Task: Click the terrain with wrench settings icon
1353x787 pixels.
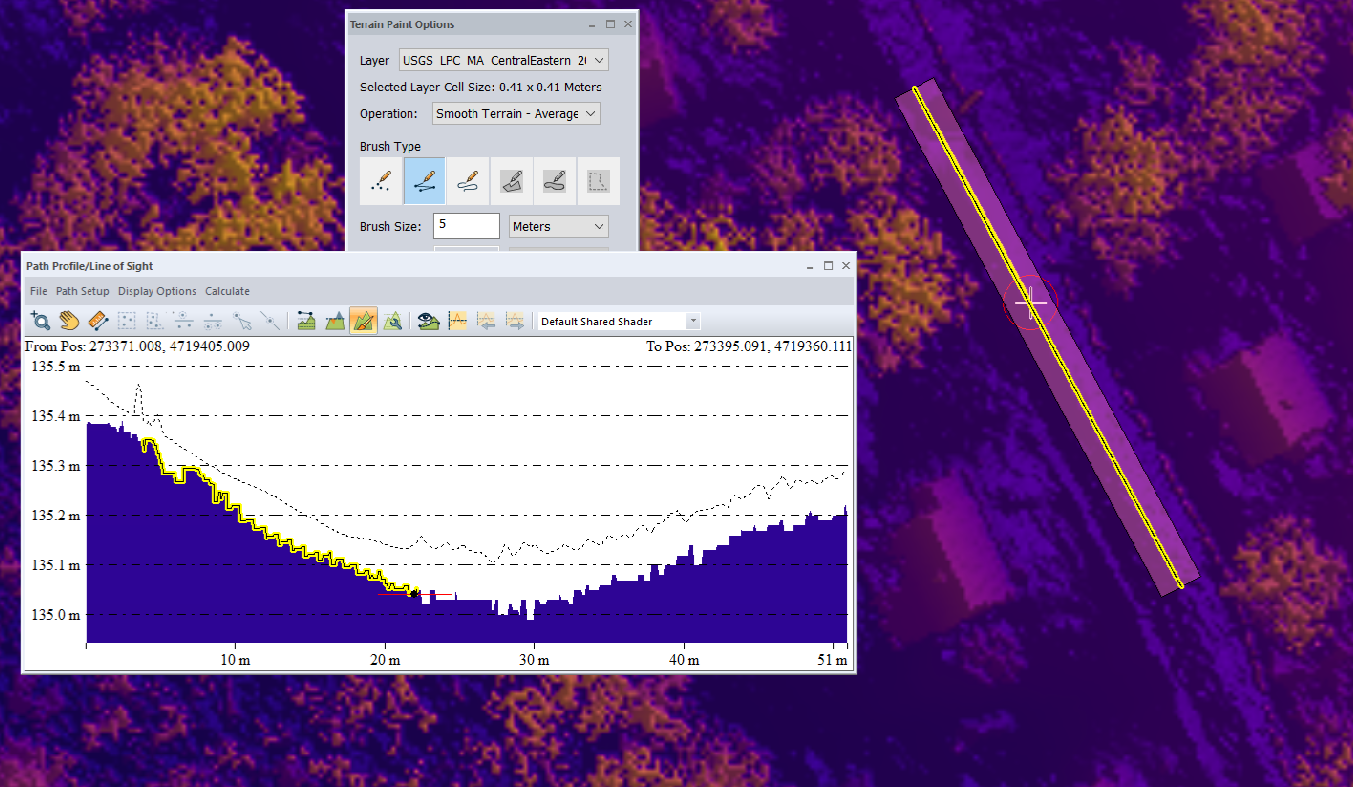Action: click(393, 321)
